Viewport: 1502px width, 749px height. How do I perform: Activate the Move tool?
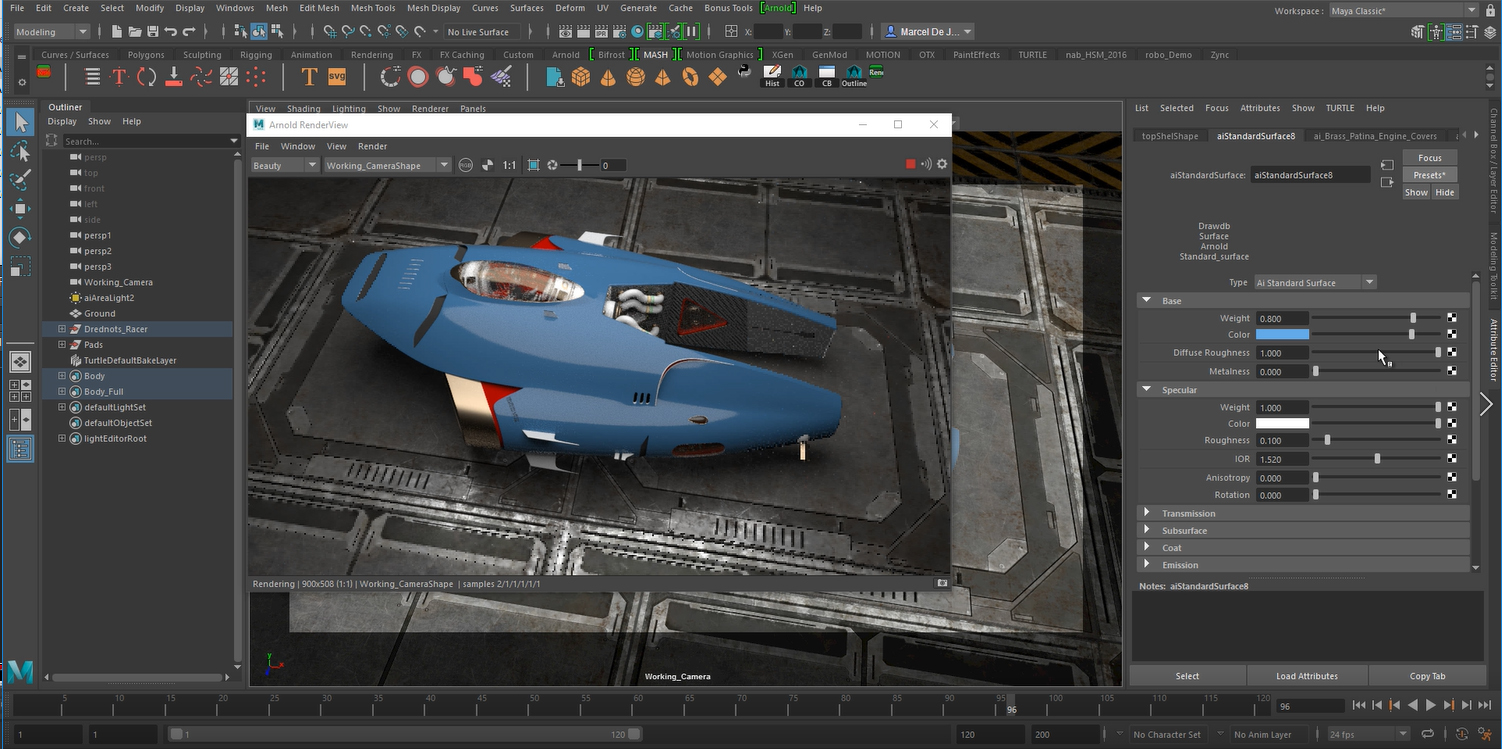point(21,208)
